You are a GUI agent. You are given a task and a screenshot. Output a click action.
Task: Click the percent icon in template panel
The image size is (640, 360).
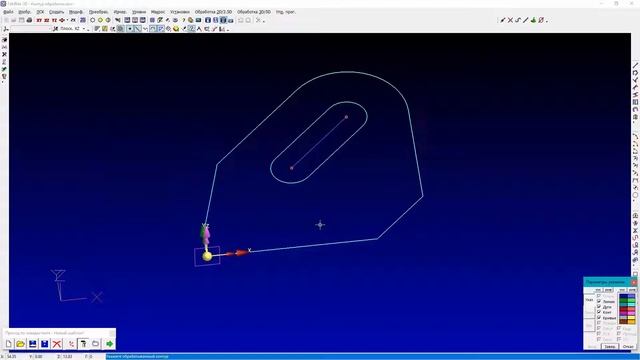(71, 344)
